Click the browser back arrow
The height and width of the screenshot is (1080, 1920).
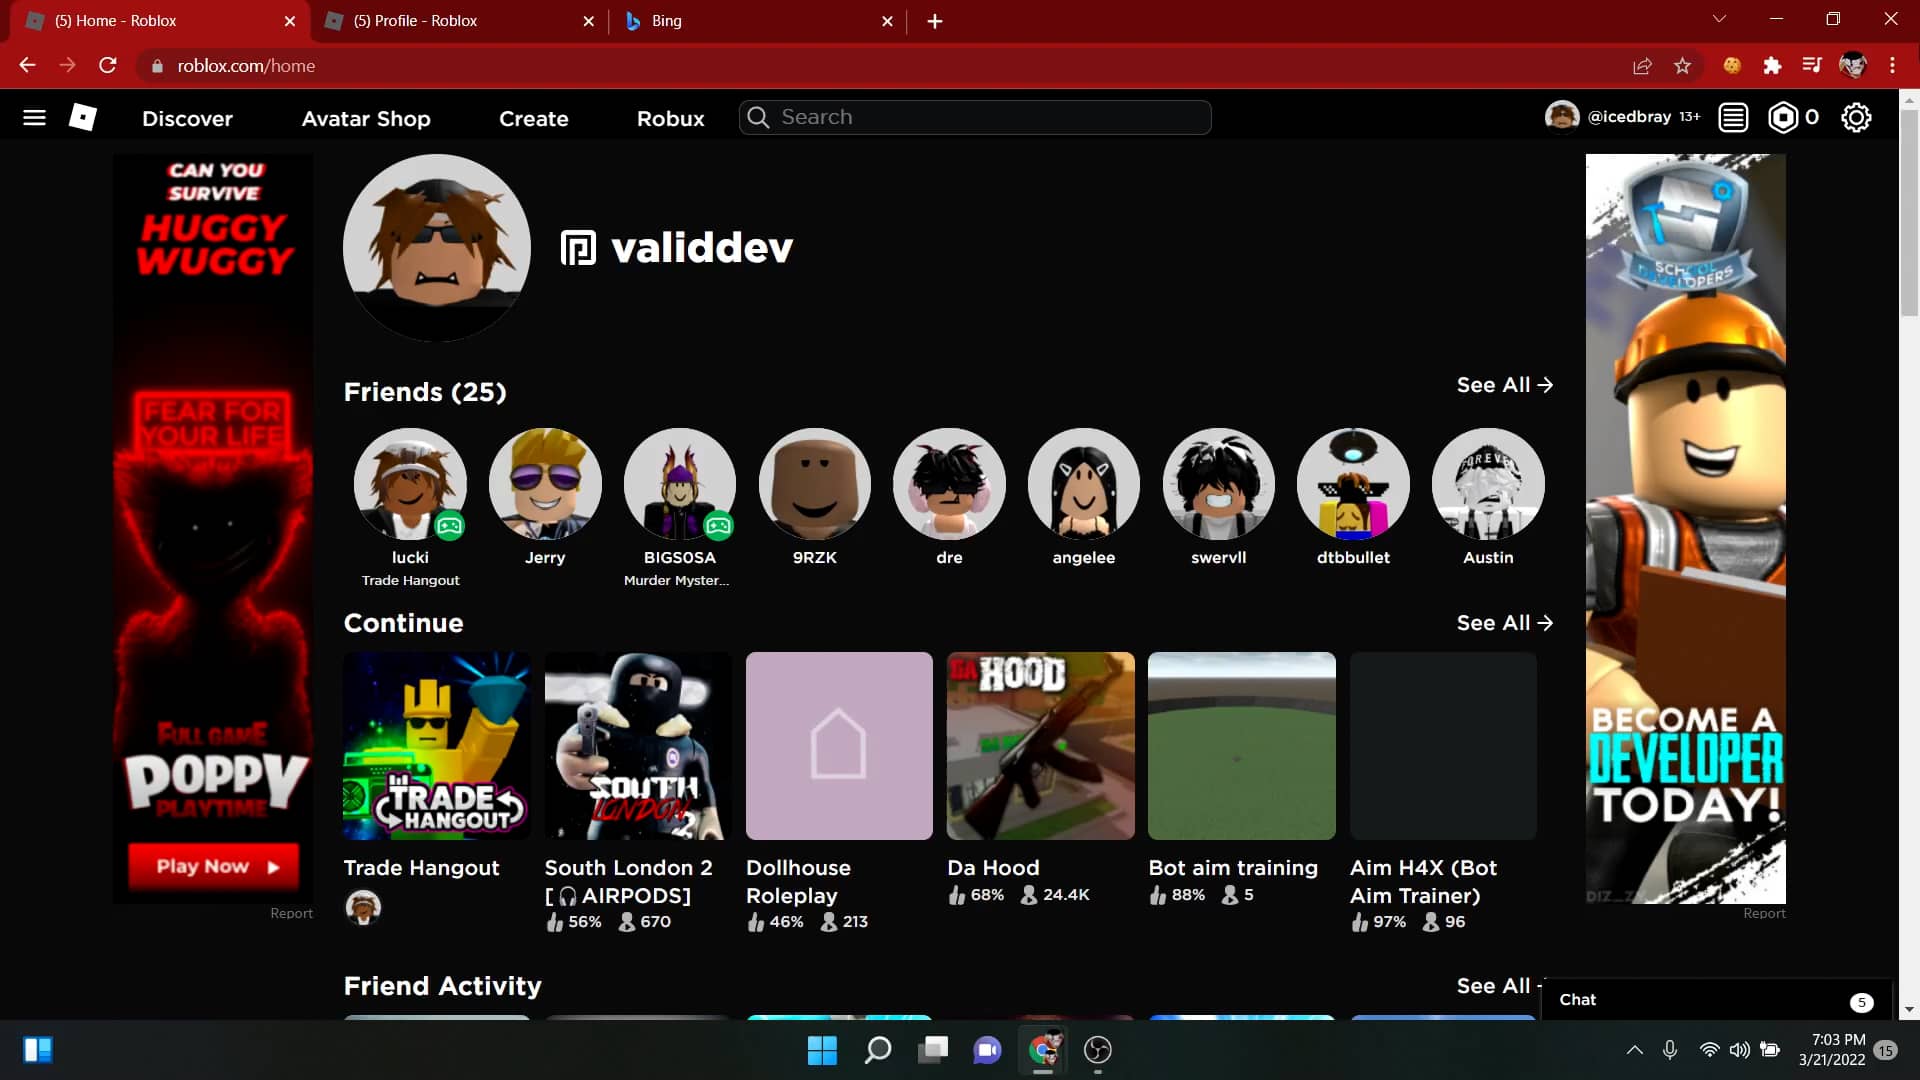point(27,66)
